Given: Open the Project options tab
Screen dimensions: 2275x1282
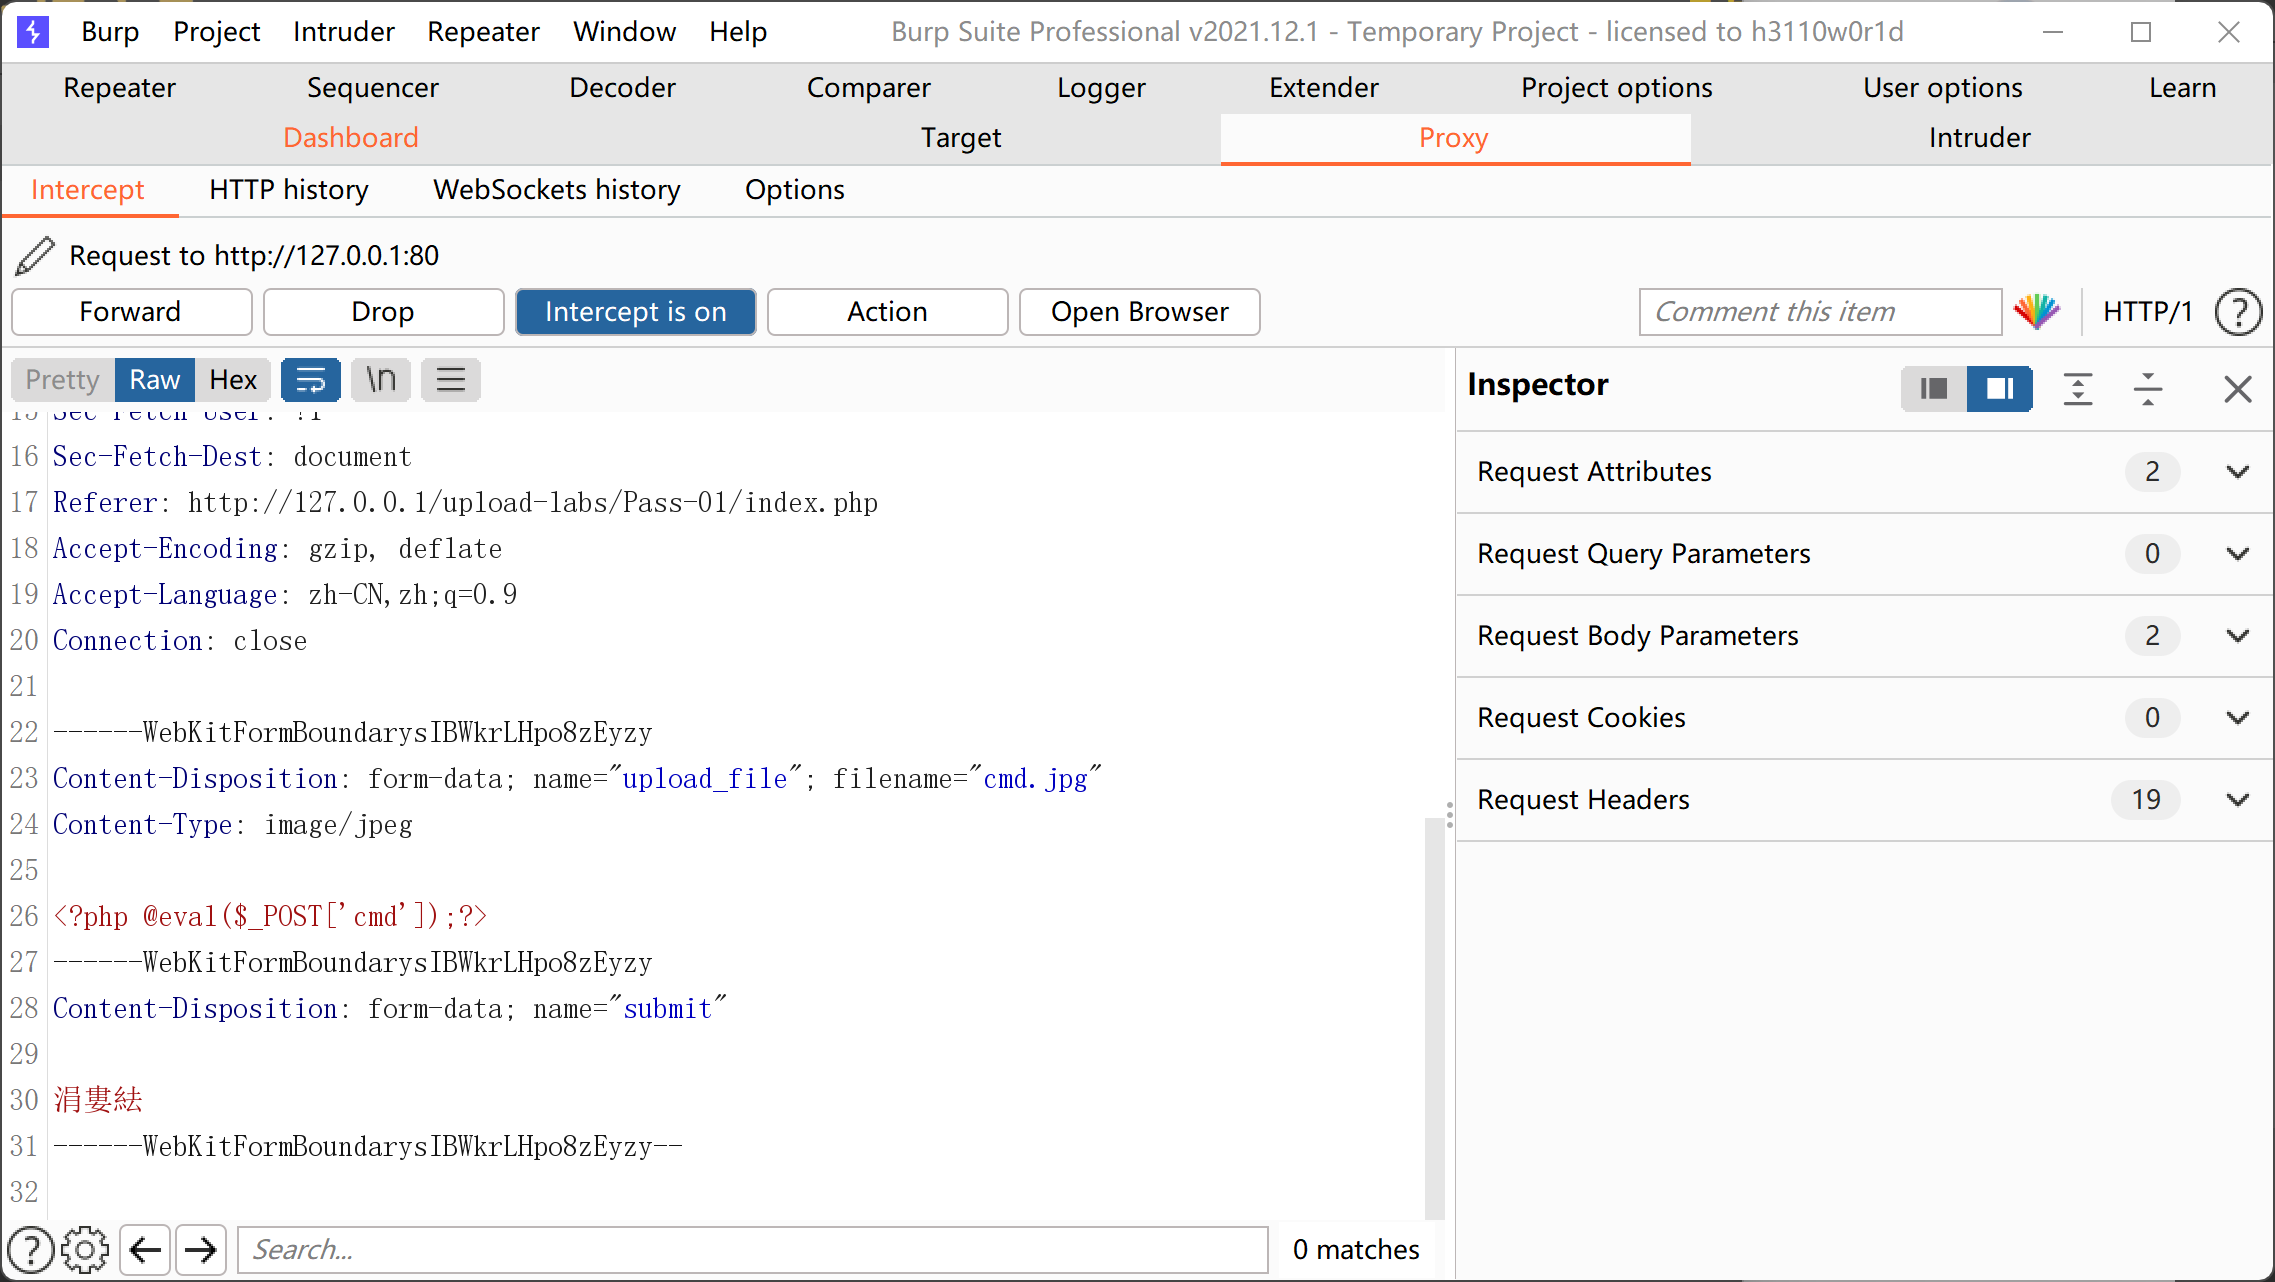Looking at the screenshot, I should pos(1617,88).
